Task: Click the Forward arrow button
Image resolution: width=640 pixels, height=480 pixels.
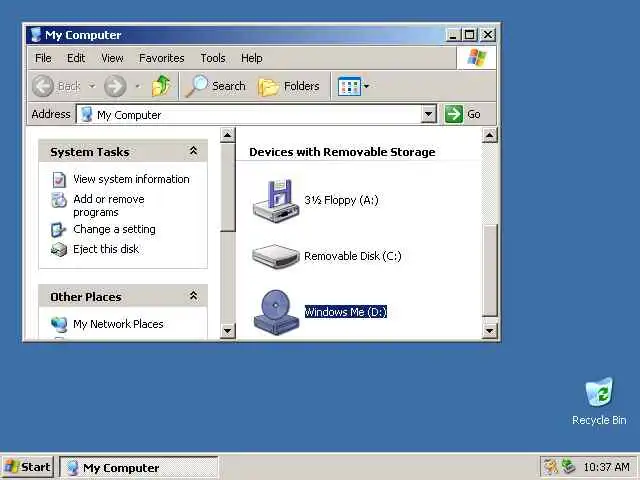Action: point(115,86)
